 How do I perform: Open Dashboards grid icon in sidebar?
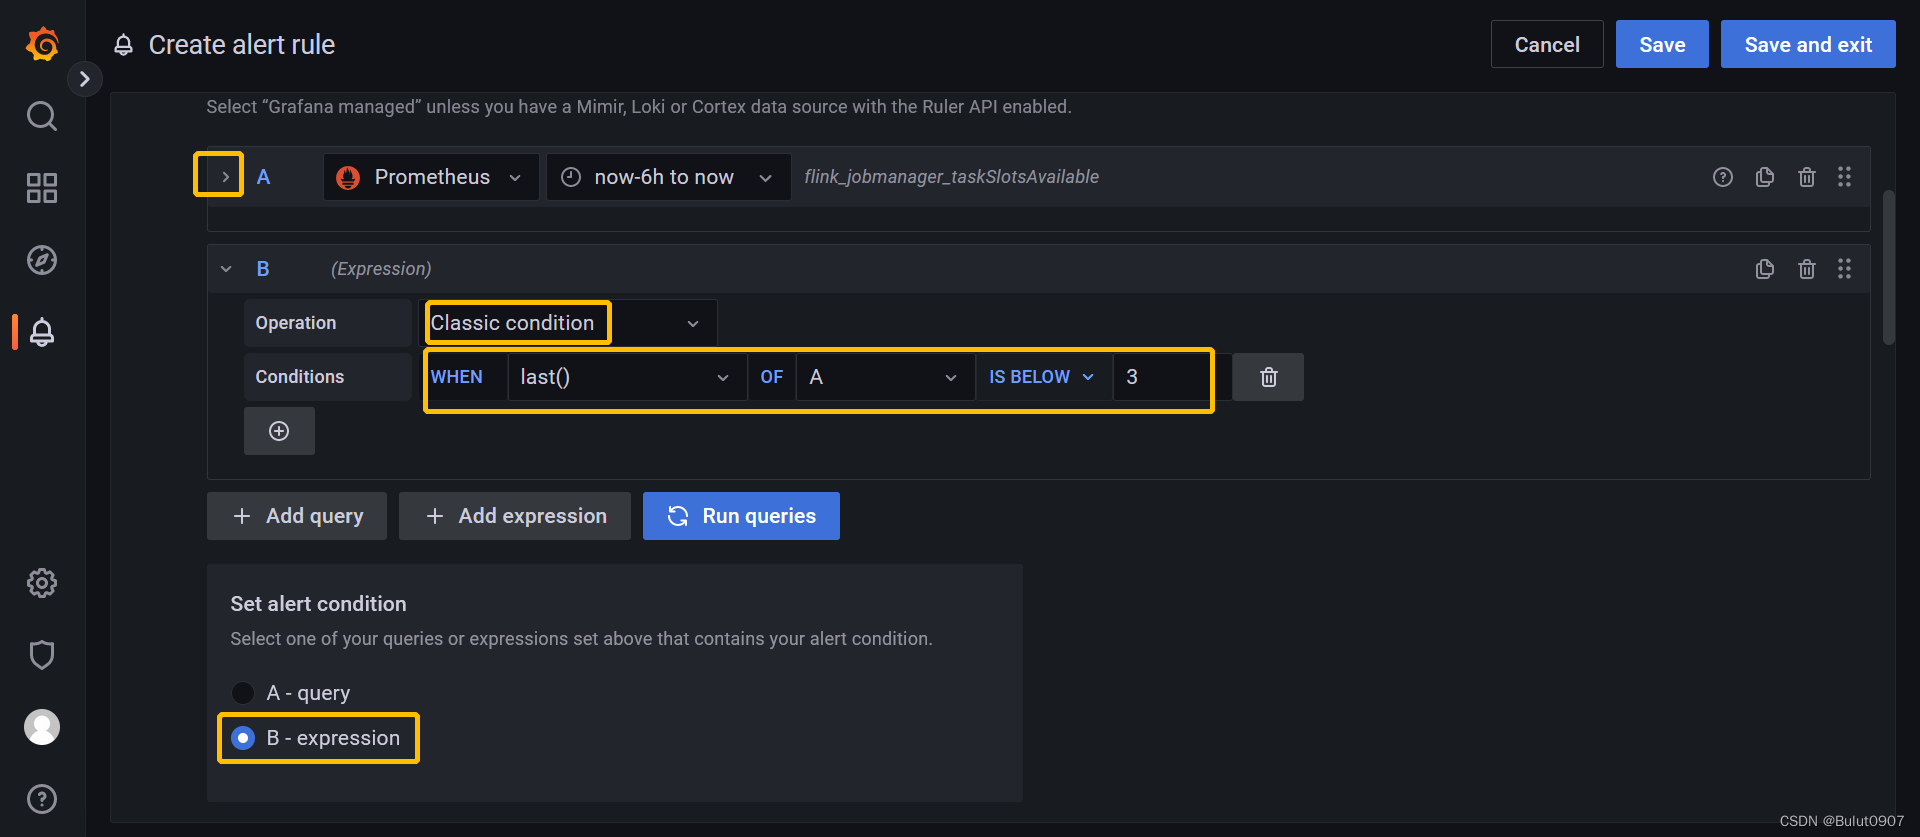pyautogui.click(x=42, y=188)
